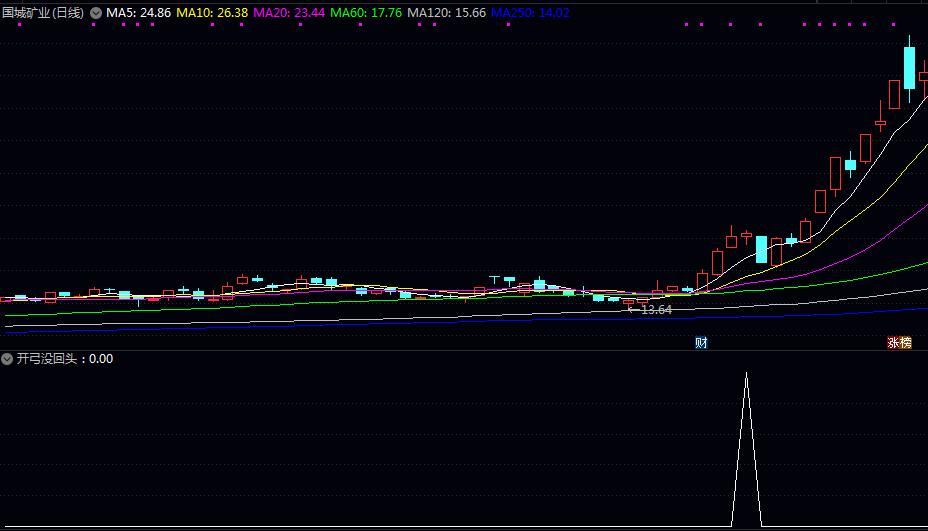This screenshot has height=531, width=928.
Task: Click the spike peak in the indicator panel
Action: point(746,374)
